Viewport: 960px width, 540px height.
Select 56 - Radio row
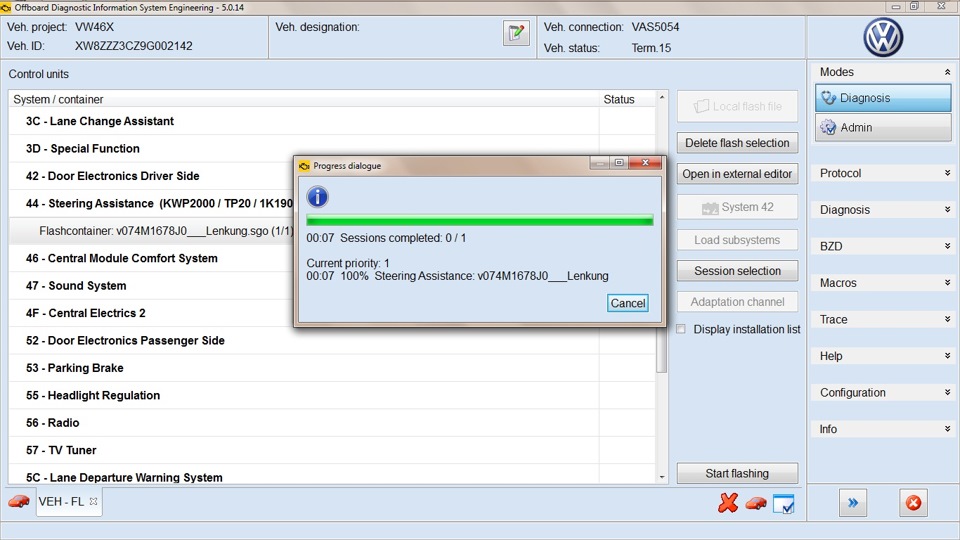click(x=332, y=423)
